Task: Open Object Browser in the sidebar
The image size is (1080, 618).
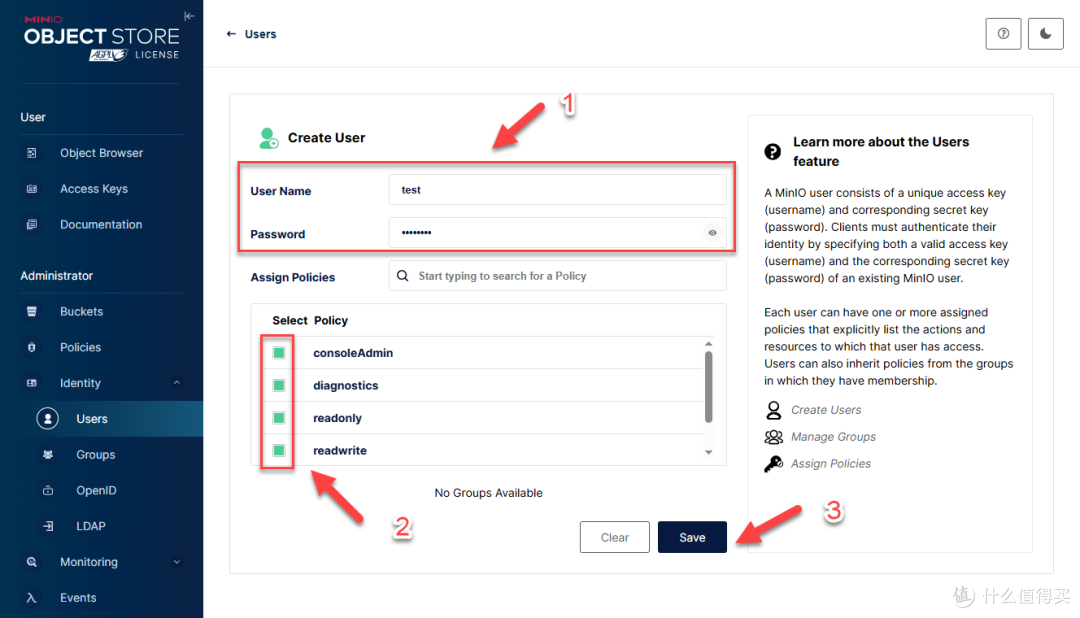Action: coord(101,153)
